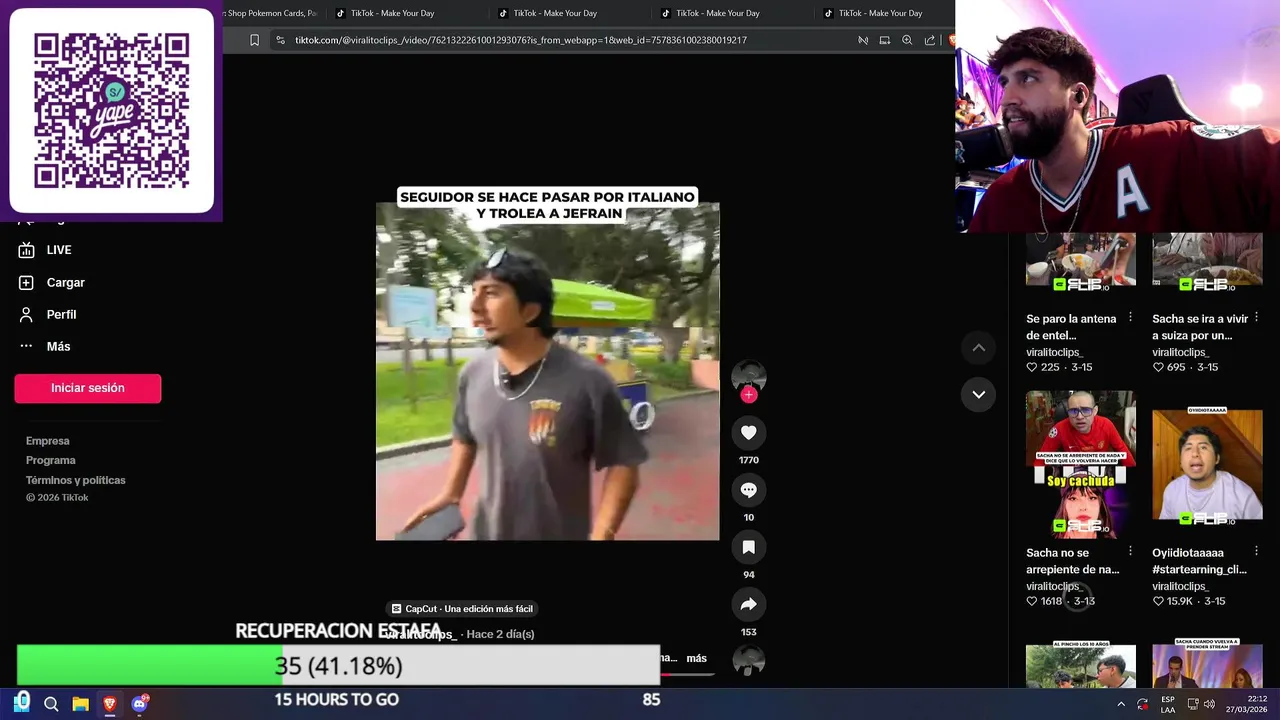
Task: Go to the previous video with the up chevron
Action: (979, 348)
